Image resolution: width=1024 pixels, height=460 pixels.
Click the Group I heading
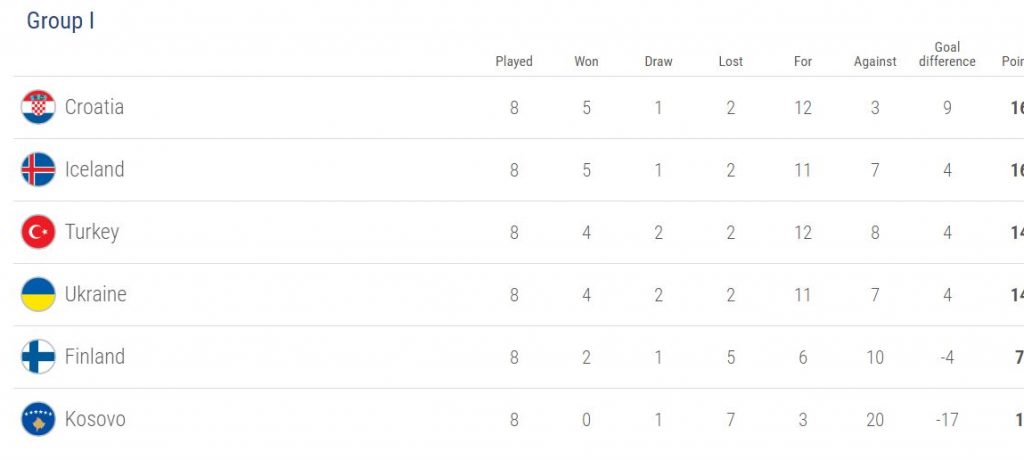pos(61,21)
